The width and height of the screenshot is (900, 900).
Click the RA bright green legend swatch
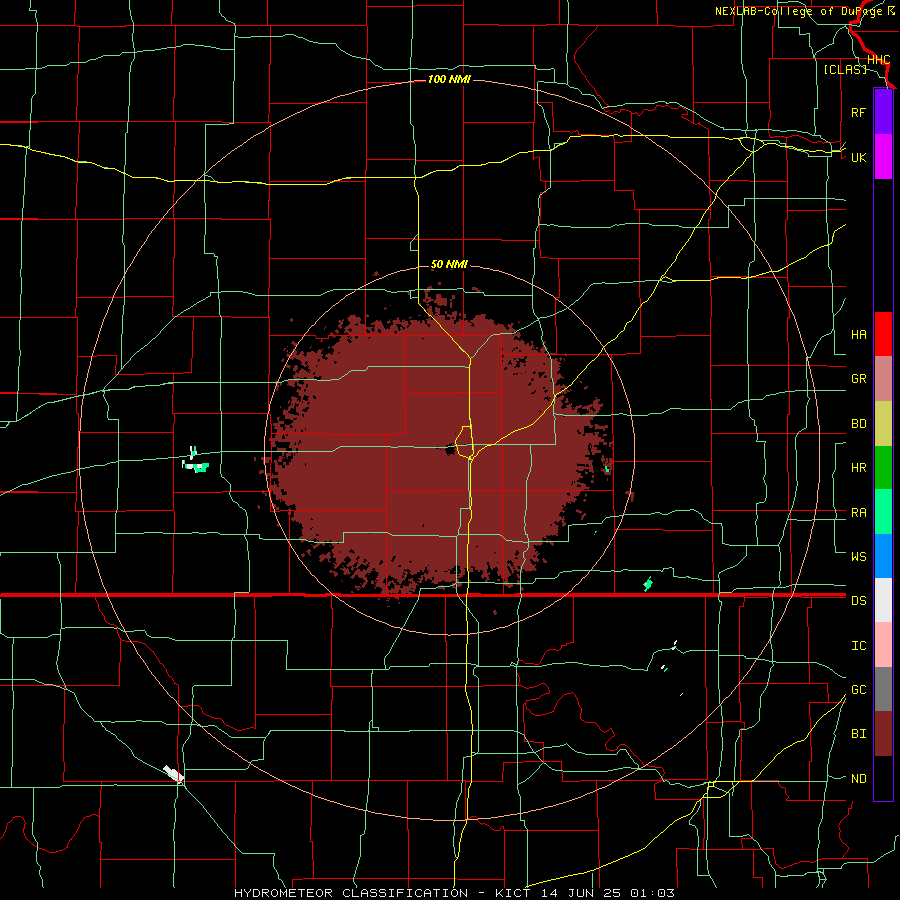(883, 512)
